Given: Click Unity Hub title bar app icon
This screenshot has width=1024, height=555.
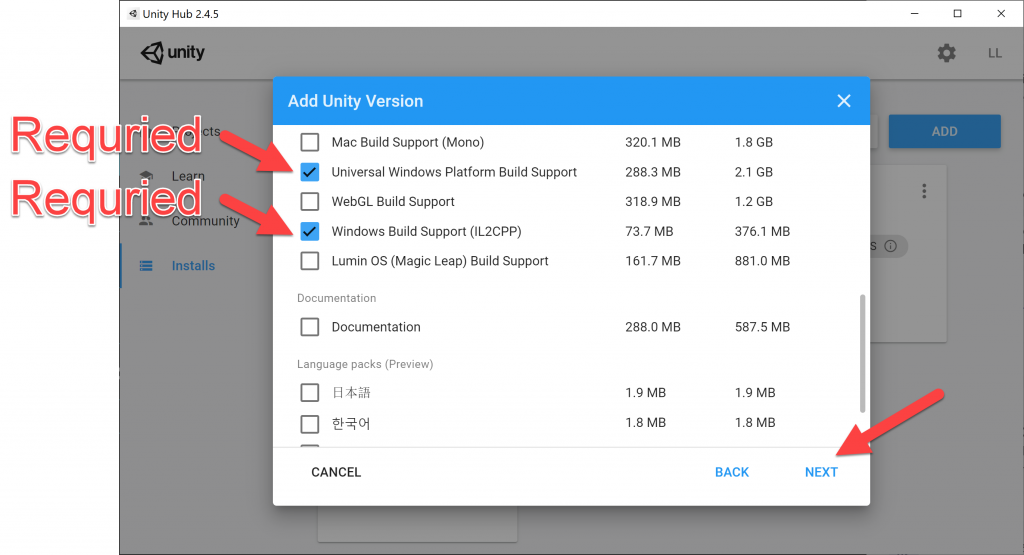Looking at the screenshot, I should 133,14.
